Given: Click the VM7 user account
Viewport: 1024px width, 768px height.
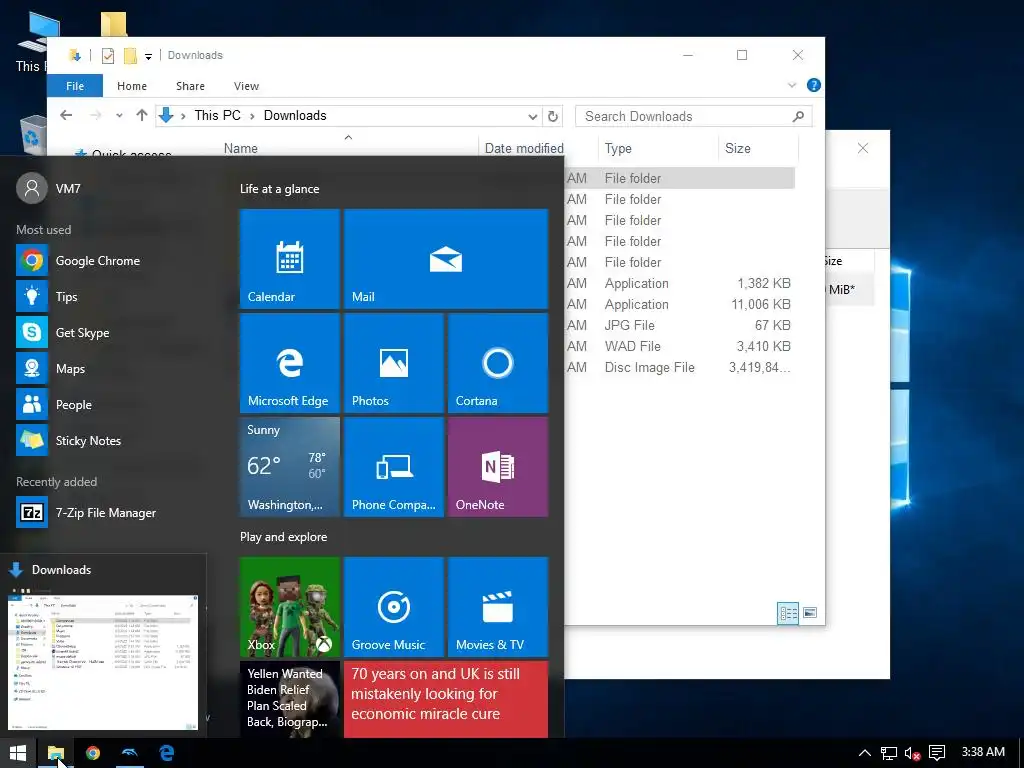Looking at the screenshot, I should coord(49,189).
